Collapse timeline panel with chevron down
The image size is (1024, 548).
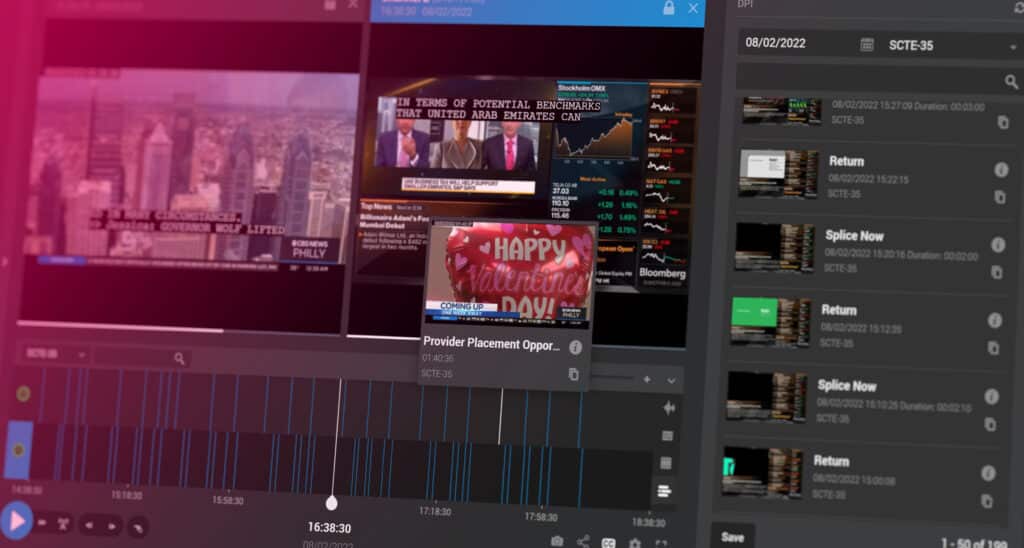tap(671, 381)
